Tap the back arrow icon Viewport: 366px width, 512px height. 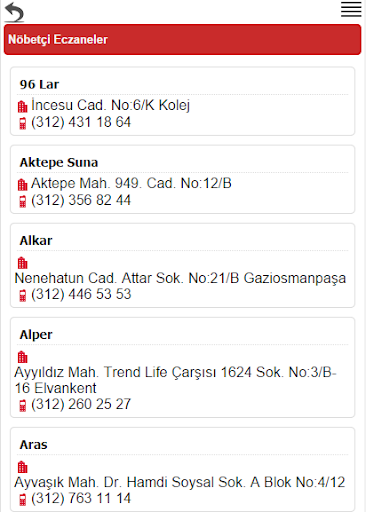14,12
